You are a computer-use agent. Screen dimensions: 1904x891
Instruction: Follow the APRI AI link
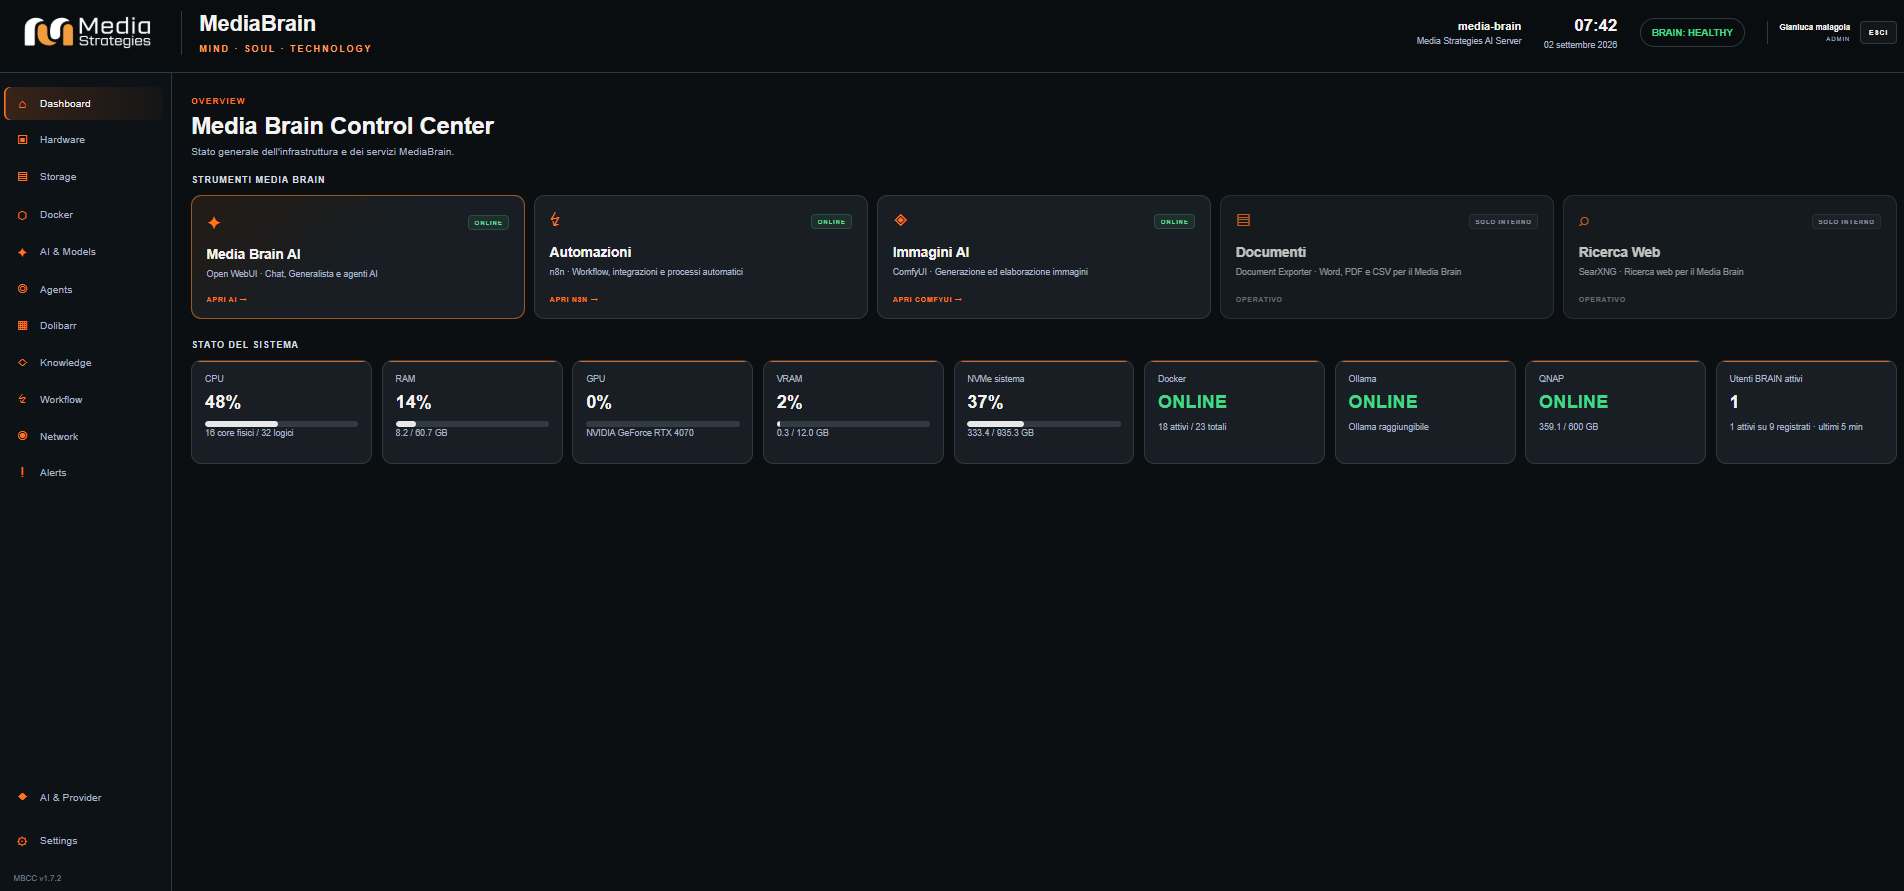tap(226, 300)
